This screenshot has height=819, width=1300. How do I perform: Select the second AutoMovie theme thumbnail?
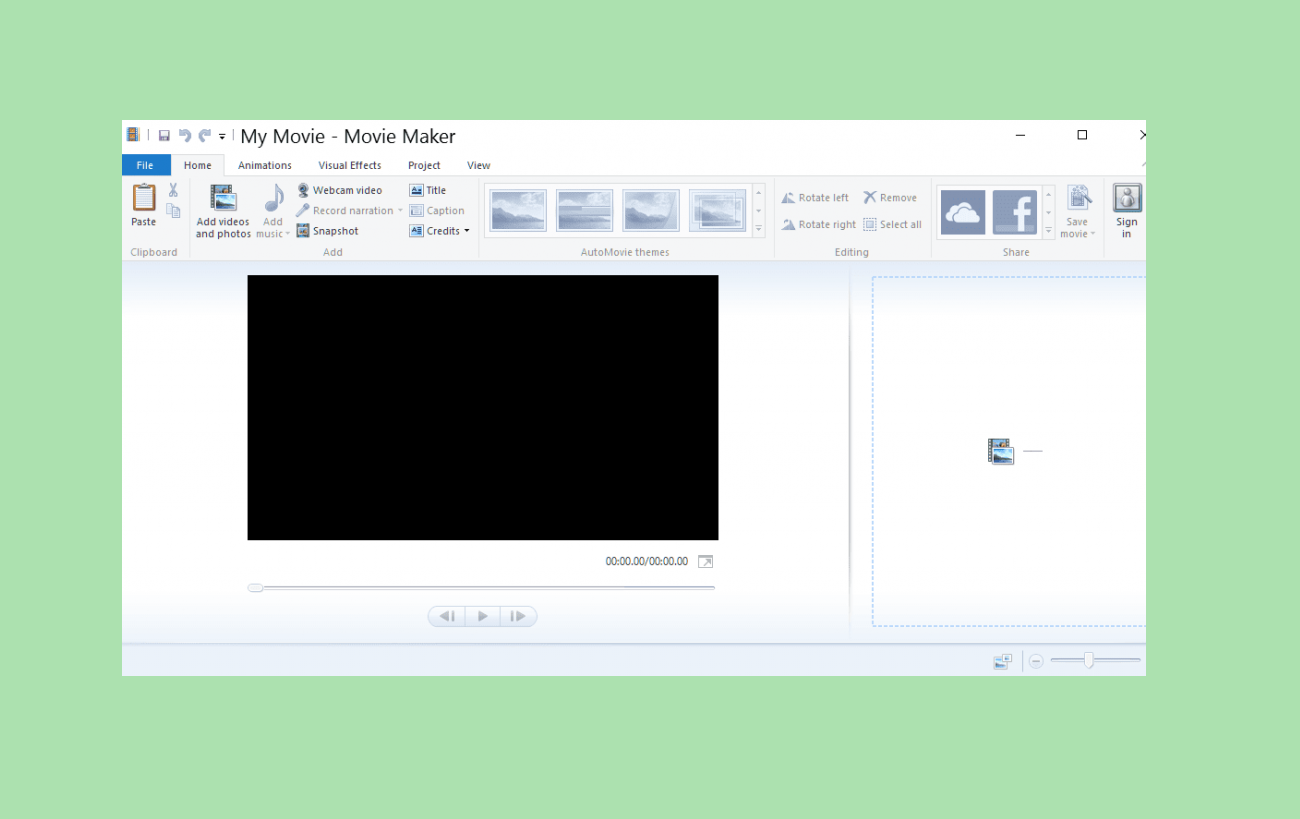point(584,210)
